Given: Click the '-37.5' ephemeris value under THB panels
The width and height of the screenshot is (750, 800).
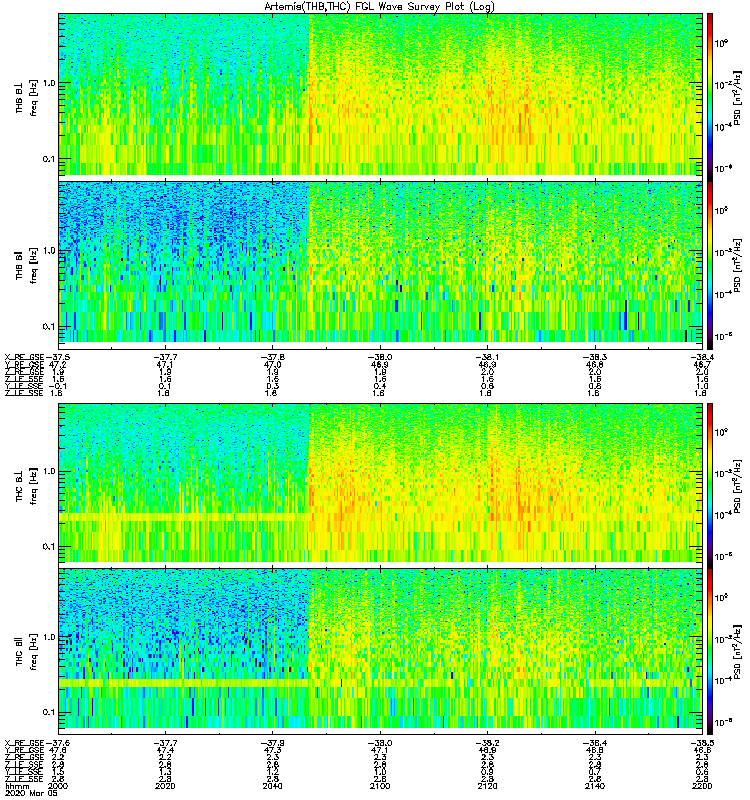Looking at the screenshot, I should pos(58,357).
